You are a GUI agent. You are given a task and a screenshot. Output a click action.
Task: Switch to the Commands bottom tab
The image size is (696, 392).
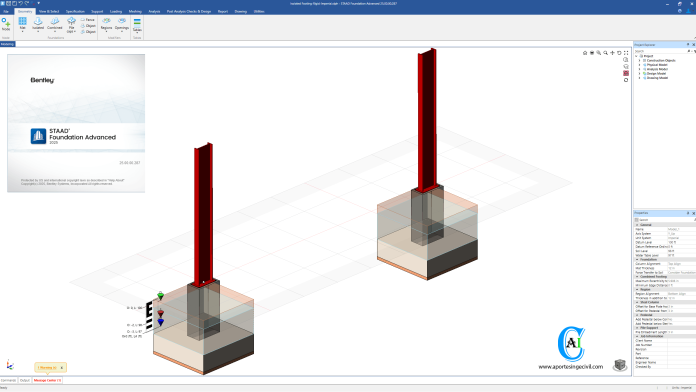tap(8, 380)
